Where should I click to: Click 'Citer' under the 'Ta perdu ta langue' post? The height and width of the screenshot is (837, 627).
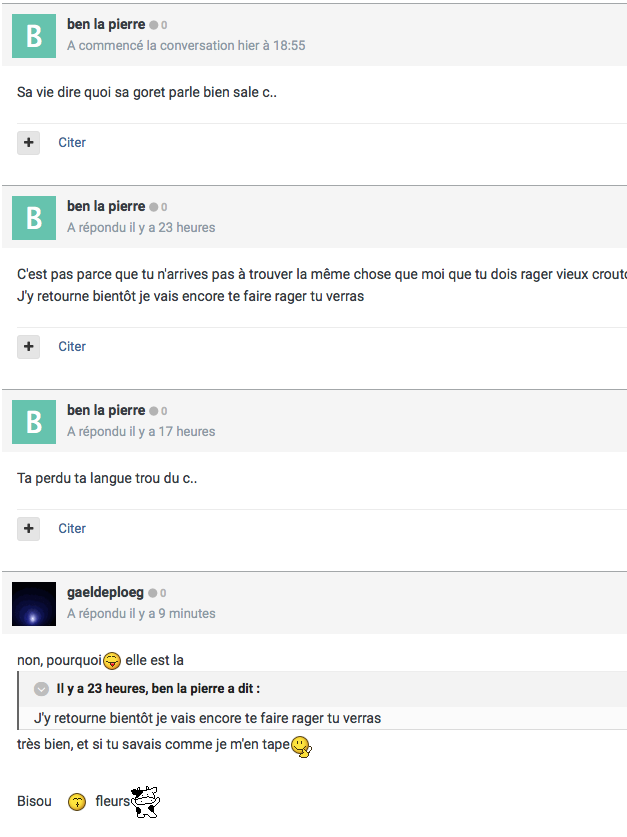coord(72,529)
